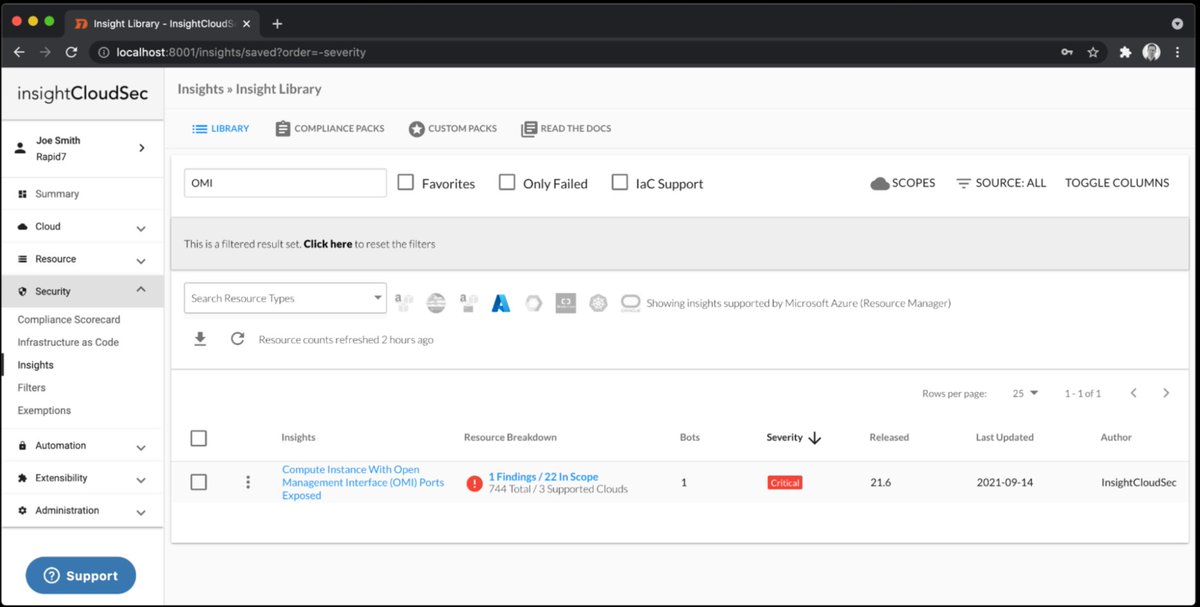The width and height of the screenshot is (1200, 607).
Task: Select the striped globe cloud filter icon
Action: [x=436, y=302]
